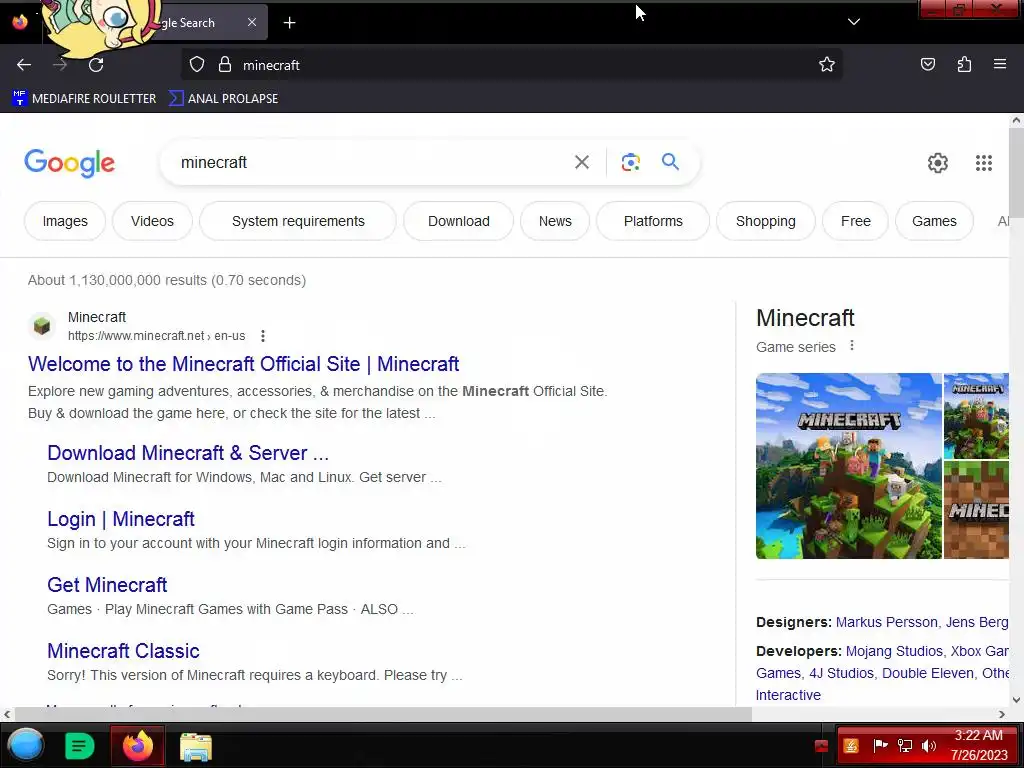Search by image with Google Lens
This screenshot has height=768, width=1024.
tap(630, 162)
